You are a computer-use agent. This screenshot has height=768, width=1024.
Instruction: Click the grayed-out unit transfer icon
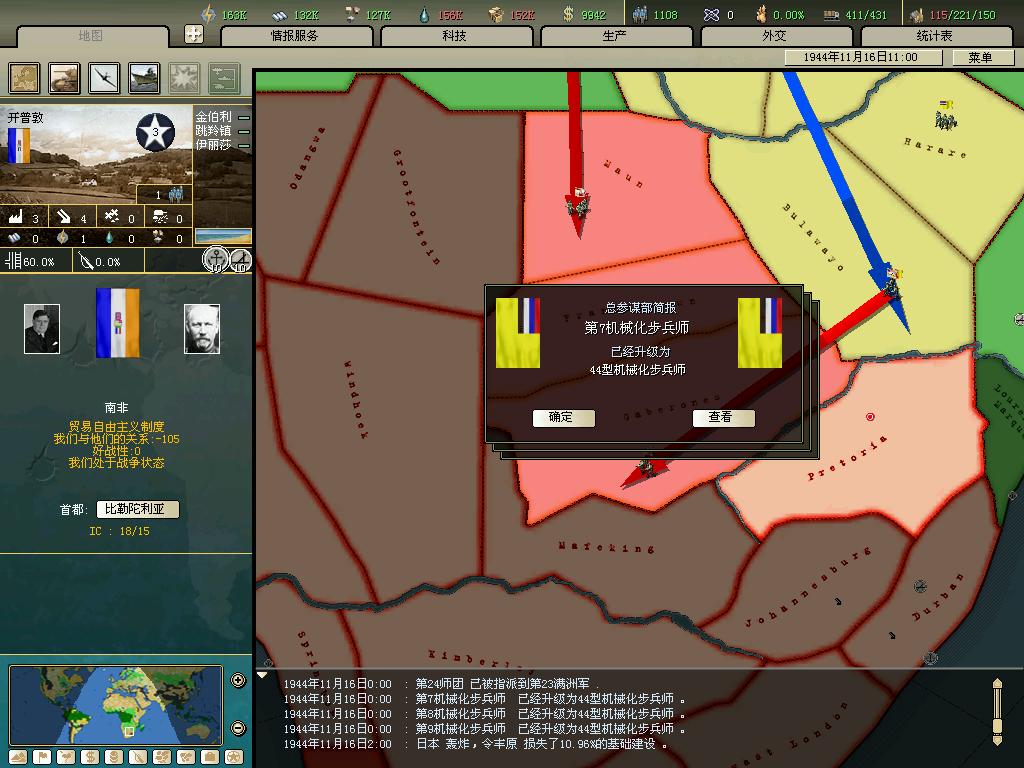click(225, 78)
